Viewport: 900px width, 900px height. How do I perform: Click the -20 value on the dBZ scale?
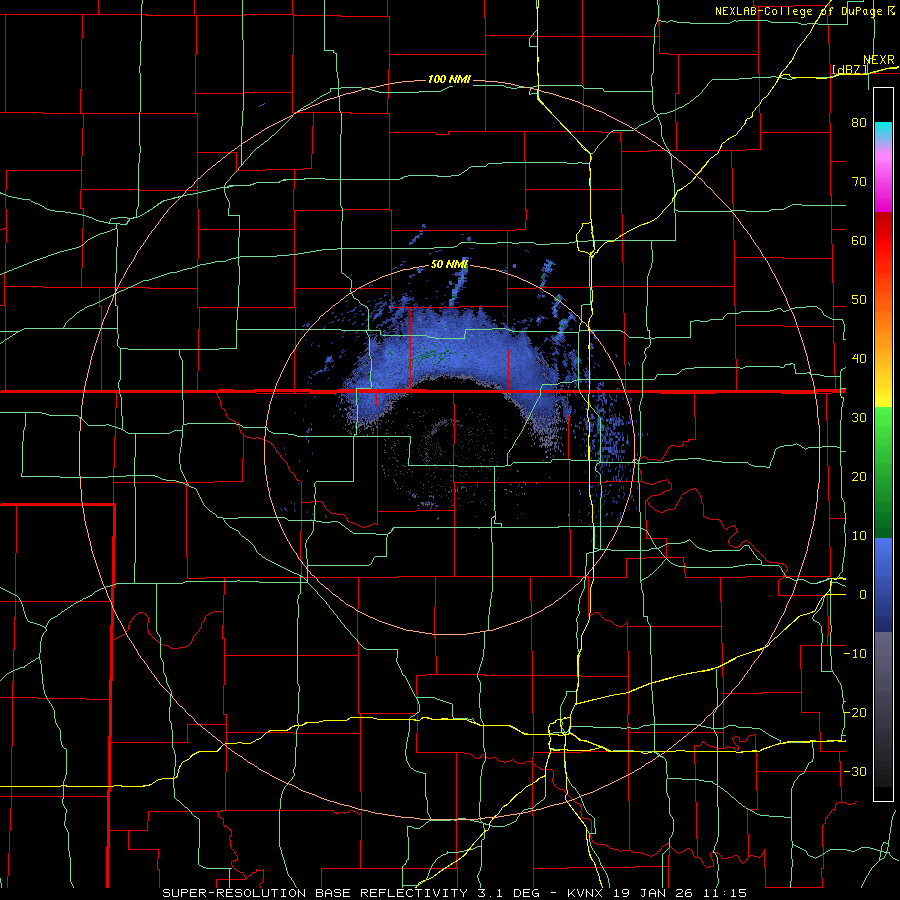pos(855,713)
